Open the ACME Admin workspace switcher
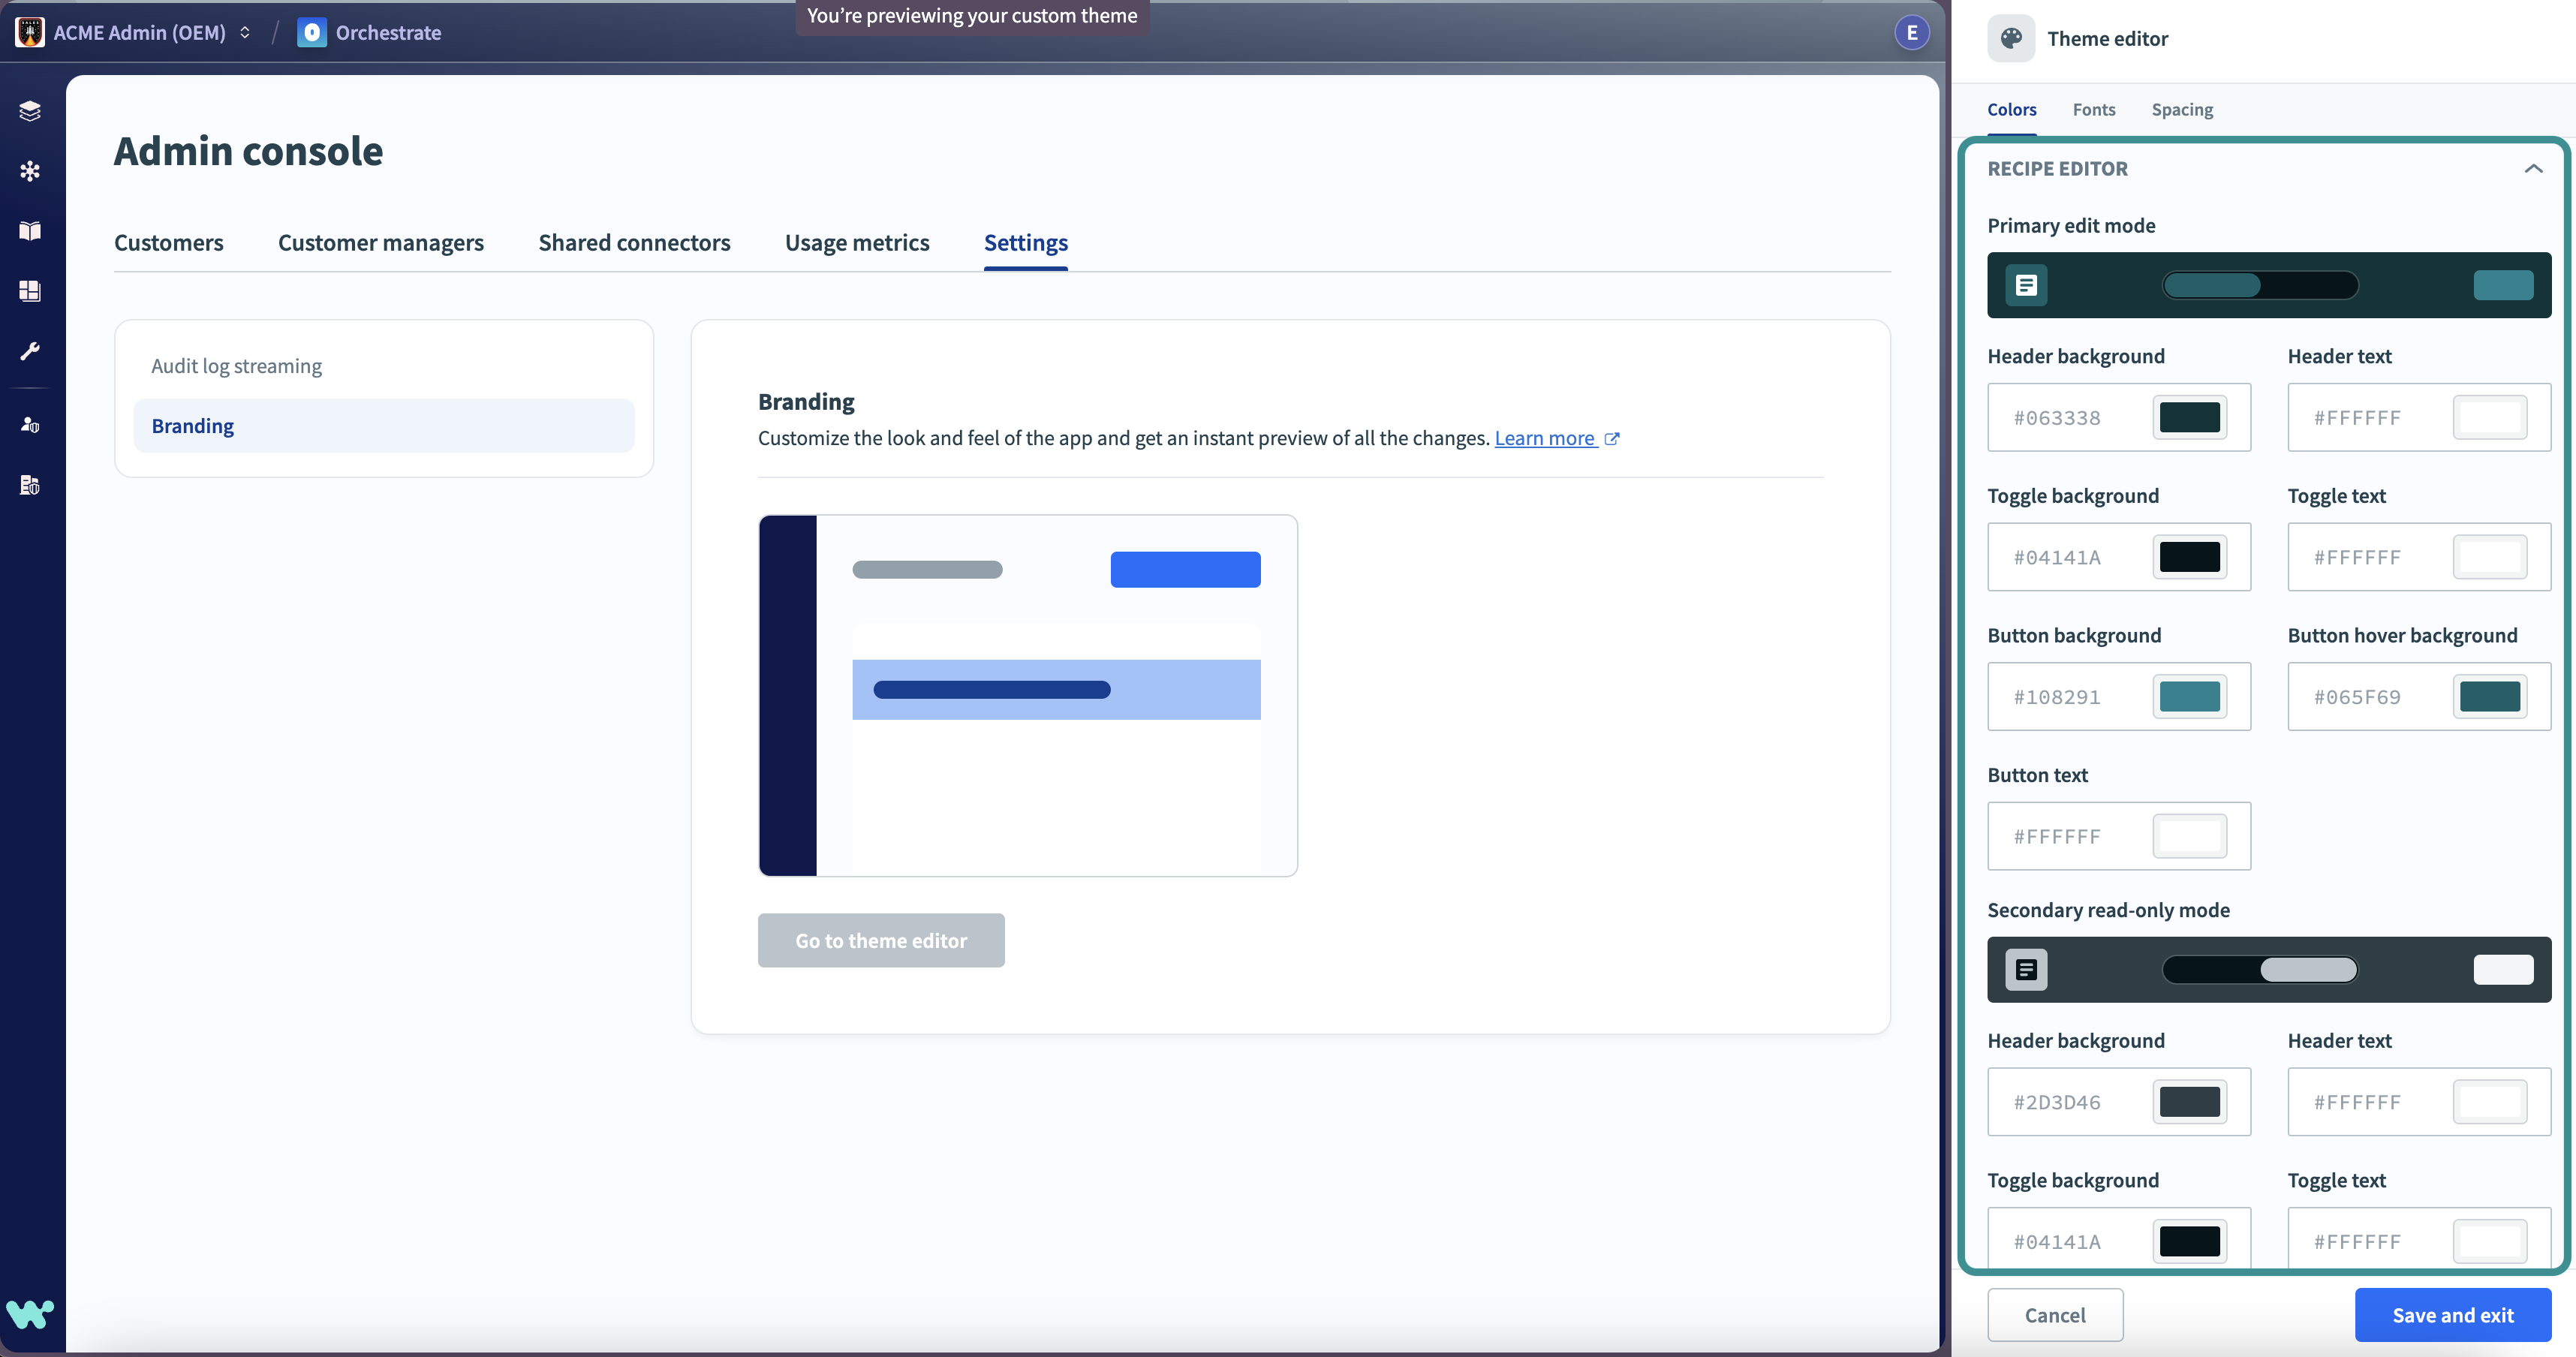 pyautogui.click(x=245, y=32)
